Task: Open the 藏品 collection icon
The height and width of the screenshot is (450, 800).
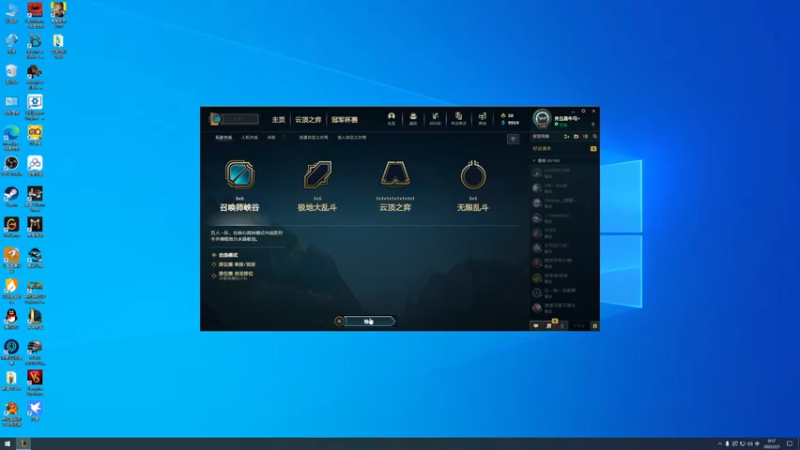Action: coord(413,118)
